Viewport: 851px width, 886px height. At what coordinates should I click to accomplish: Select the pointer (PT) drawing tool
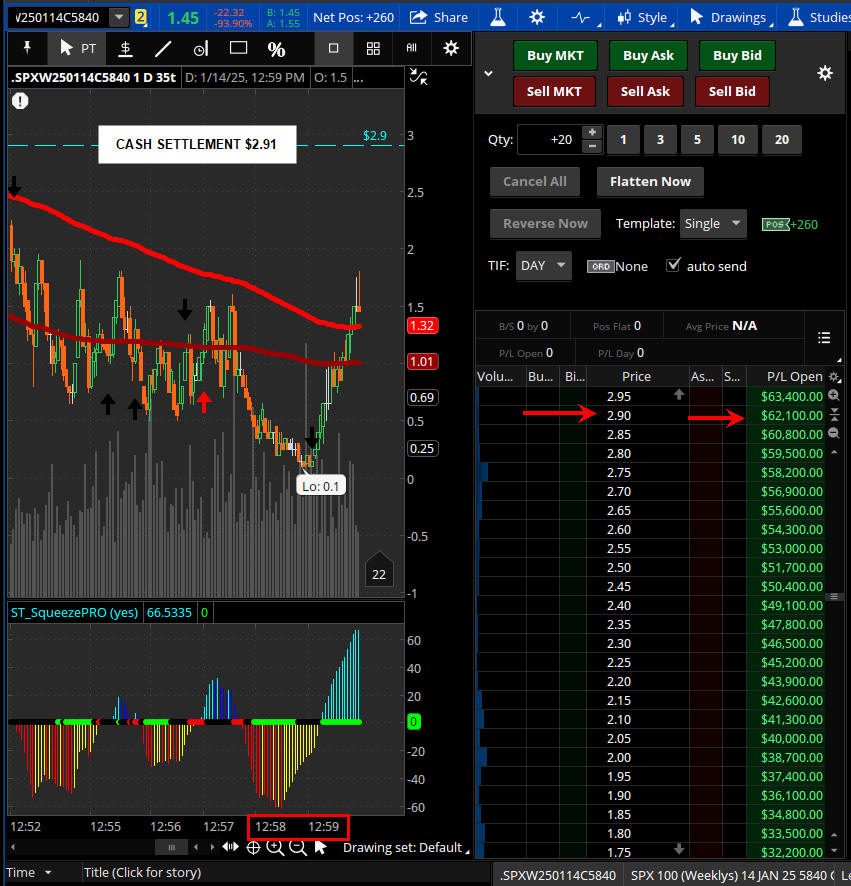pos(77,48)
